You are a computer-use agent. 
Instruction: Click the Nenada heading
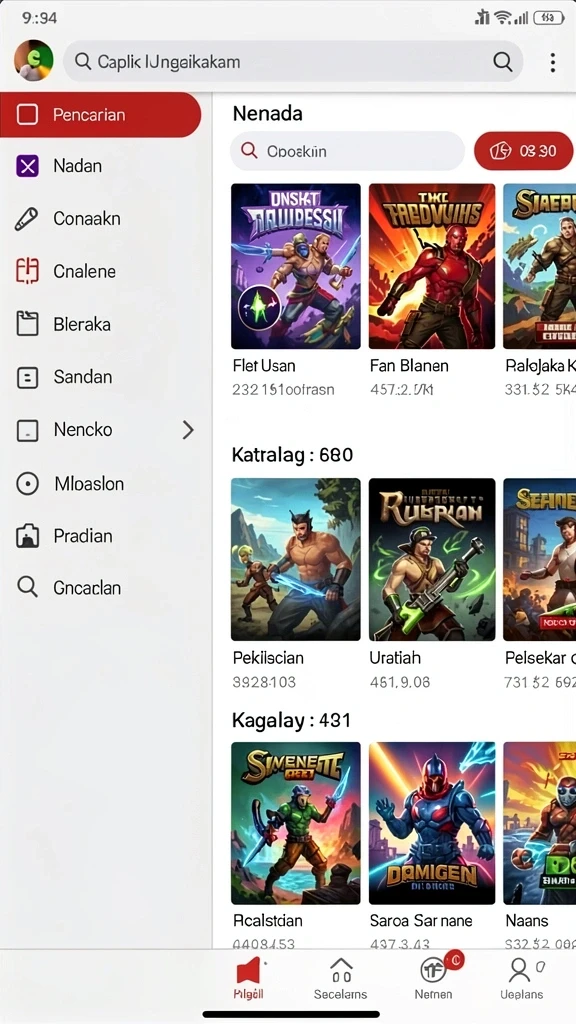click(267, 114)
